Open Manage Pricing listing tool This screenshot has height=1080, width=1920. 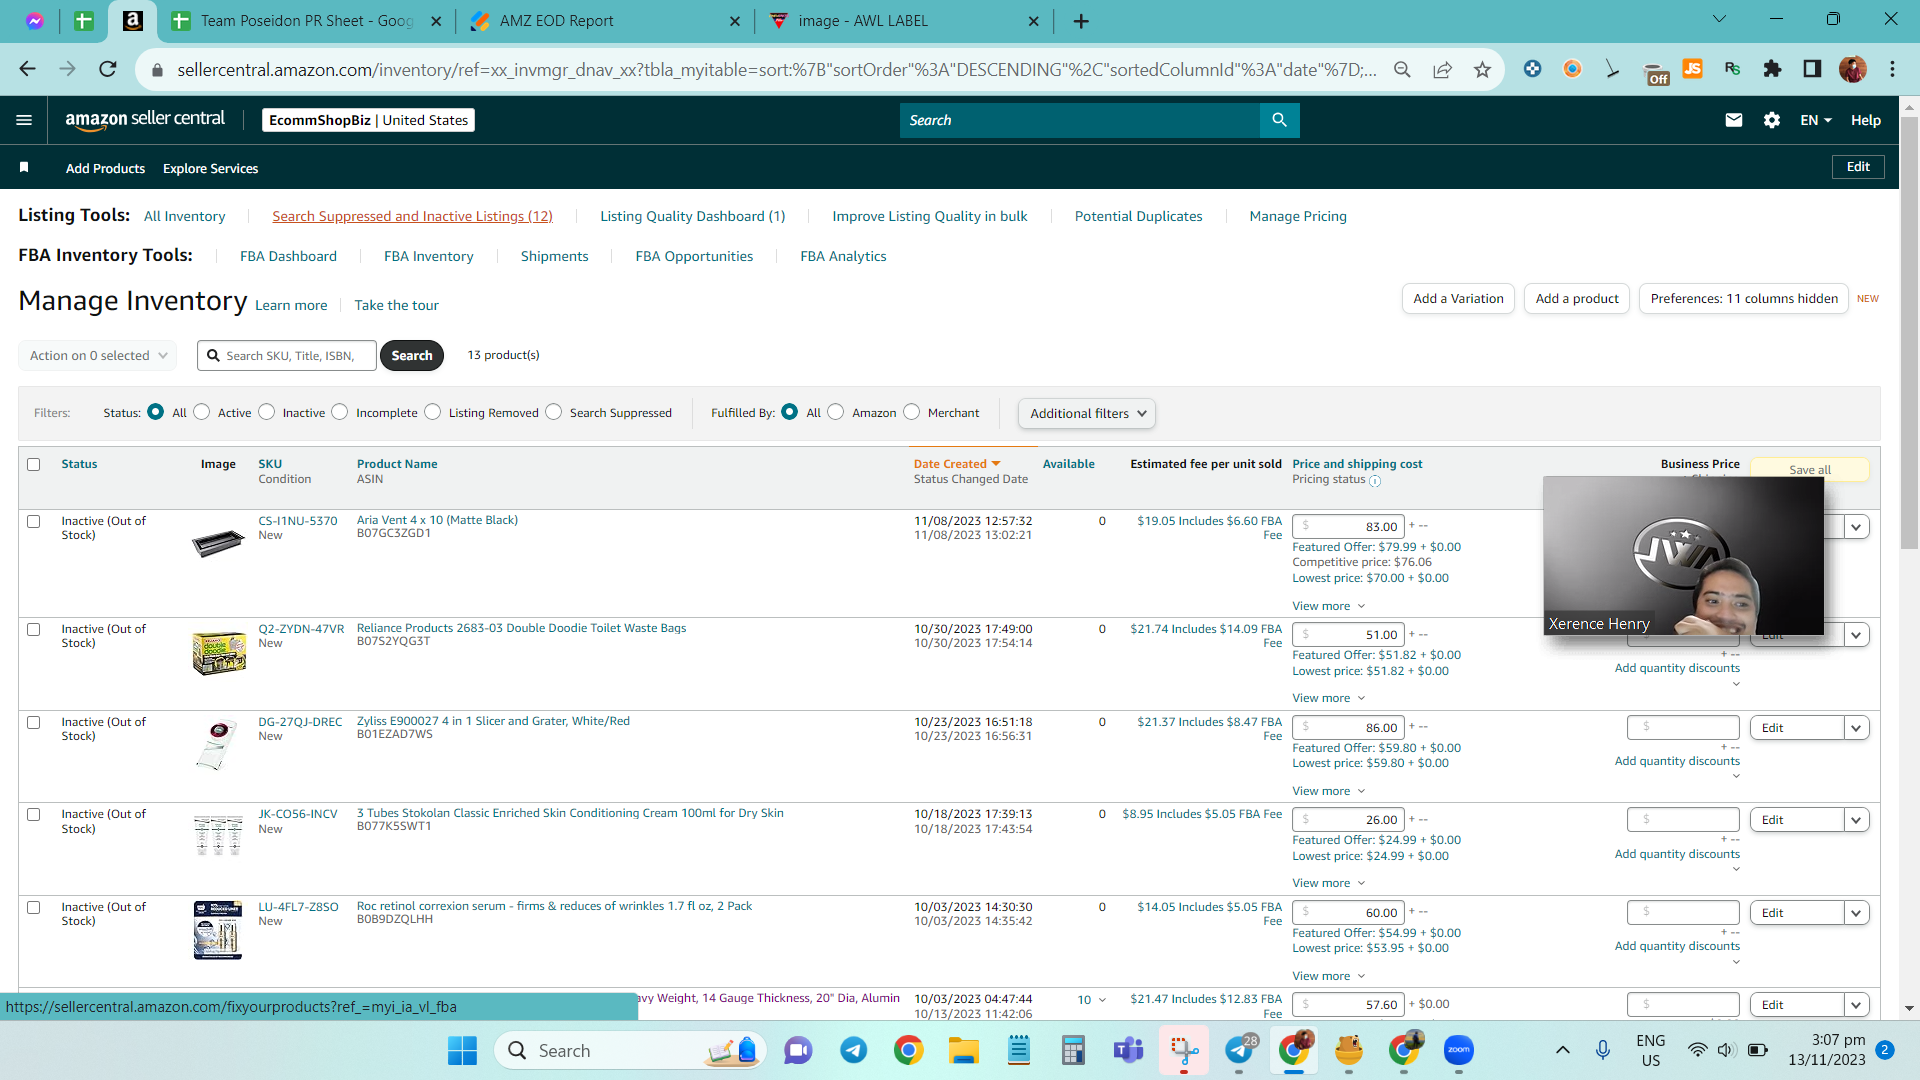(x=1298, y=216)
